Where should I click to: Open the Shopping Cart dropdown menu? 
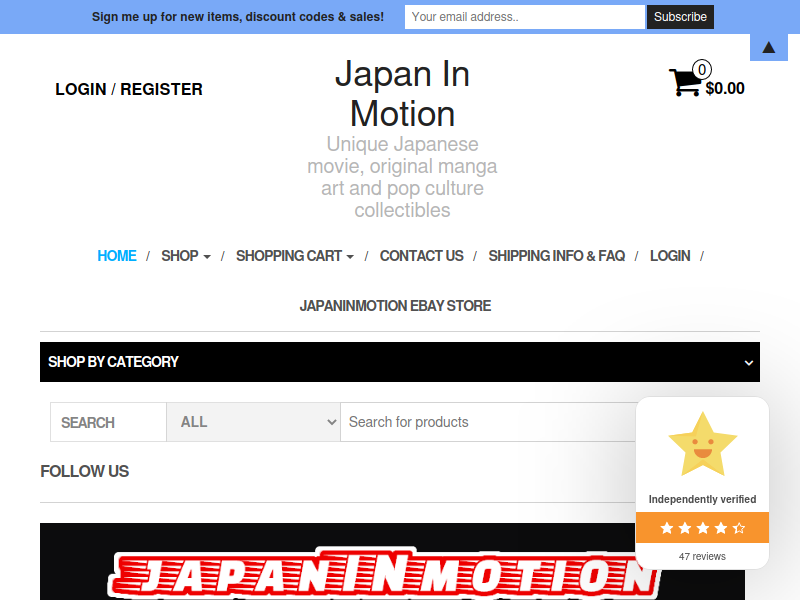pyautogui.click(x=295, y=256)
